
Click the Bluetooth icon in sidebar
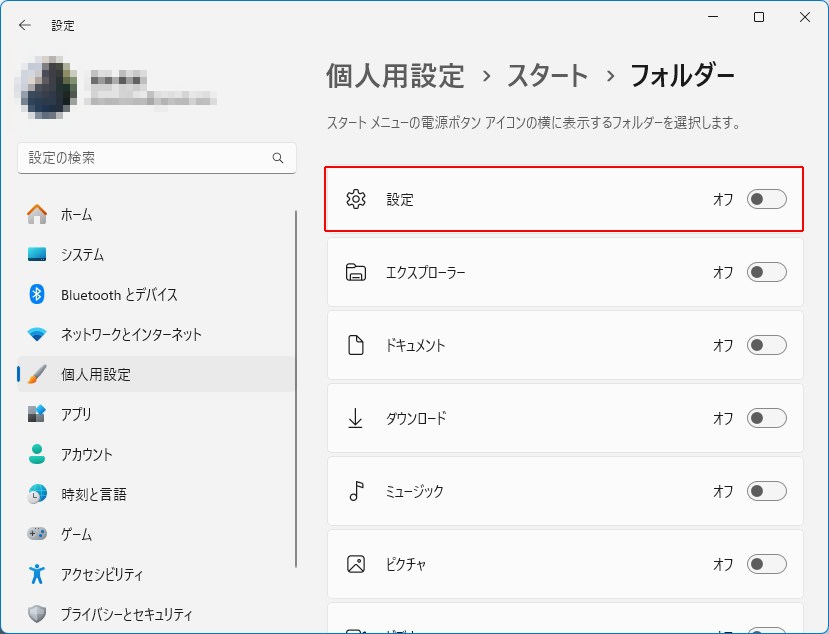[36, 294]
